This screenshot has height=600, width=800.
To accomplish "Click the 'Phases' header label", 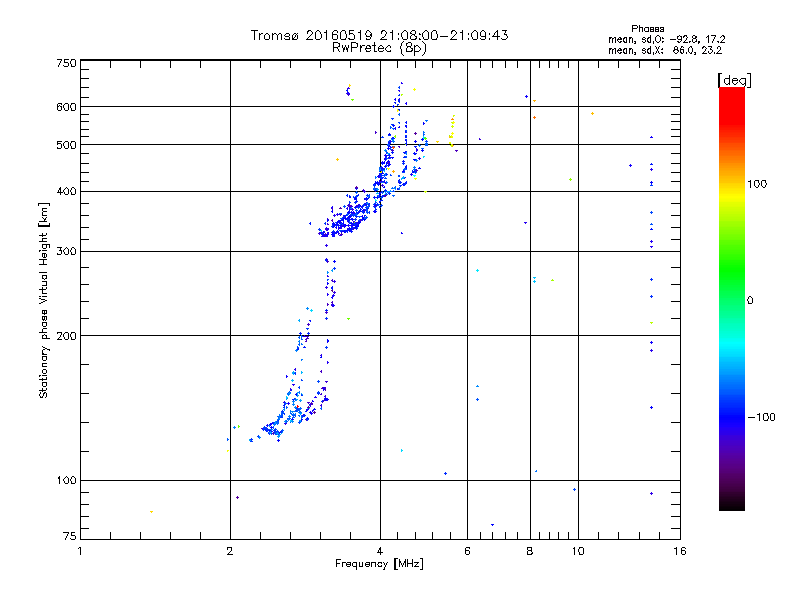I will pos(647,29).
